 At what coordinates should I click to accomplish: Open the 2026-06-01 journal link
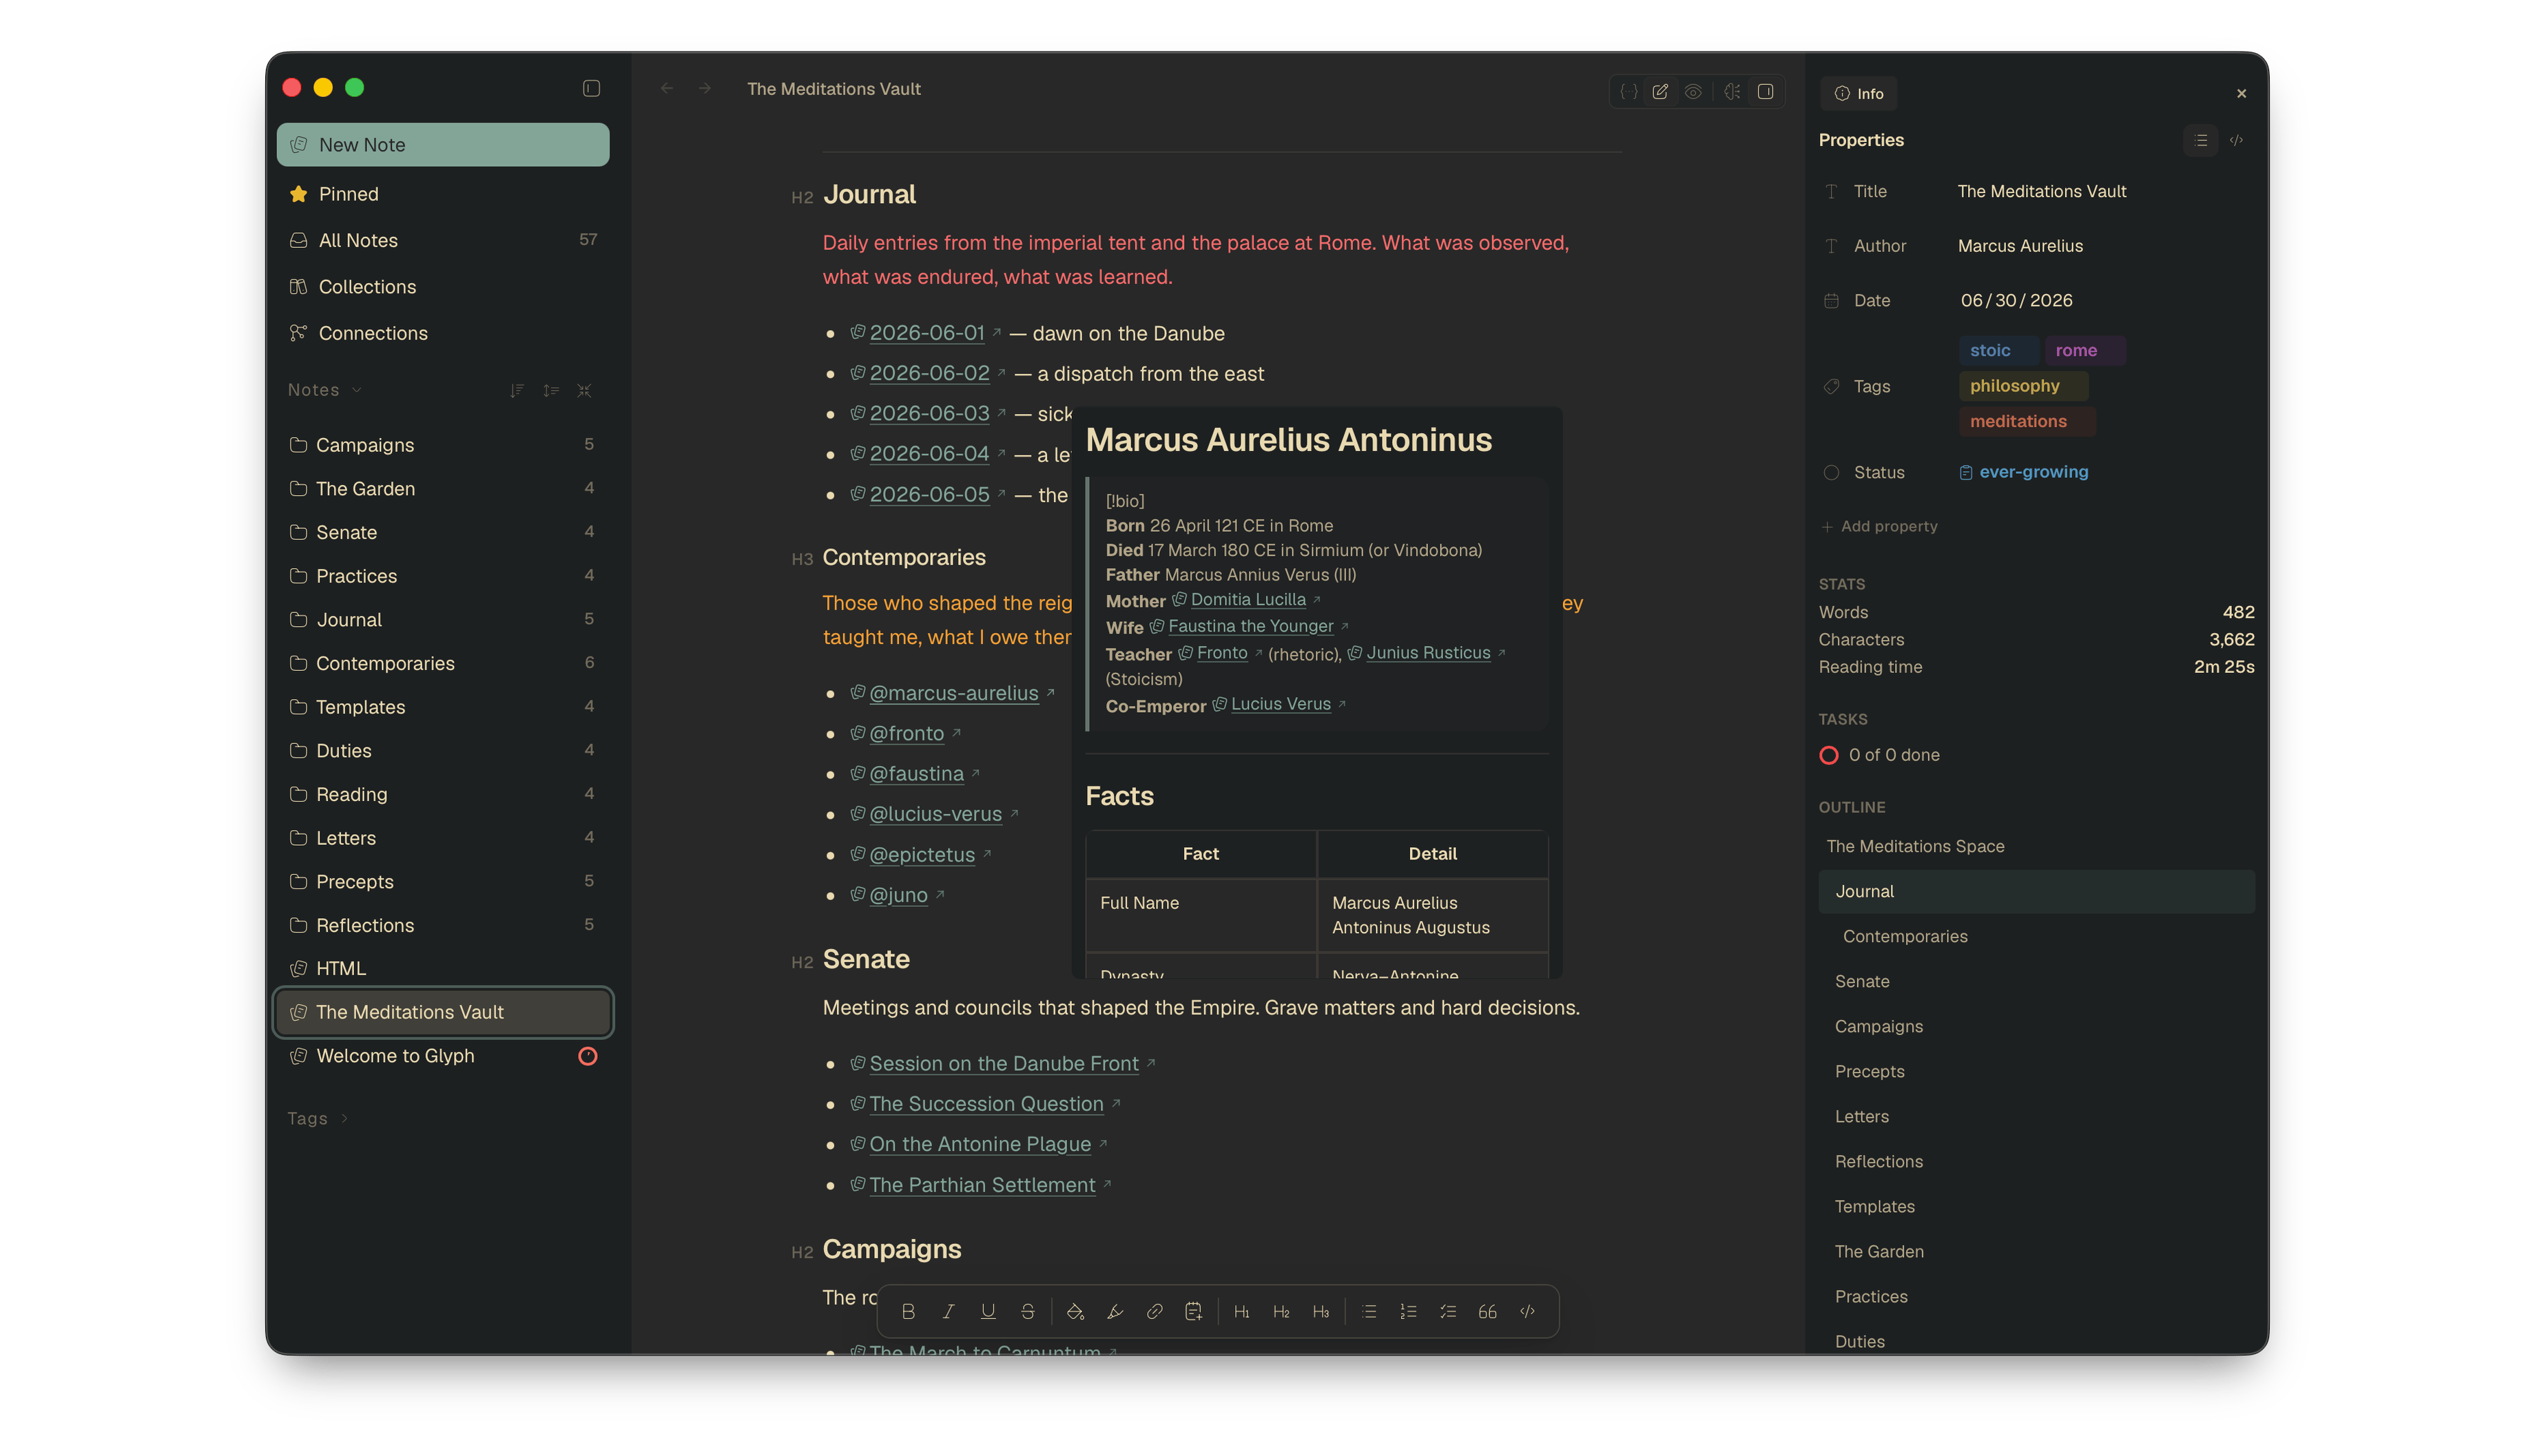tap(927, 333)
